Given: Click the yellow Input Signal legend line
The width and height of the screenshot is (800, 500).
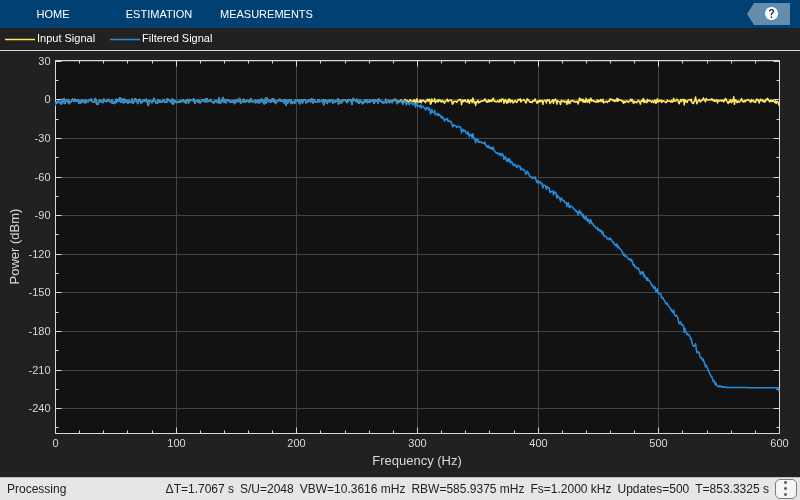Looking at the screenshot, I should [x=20, y=39].
